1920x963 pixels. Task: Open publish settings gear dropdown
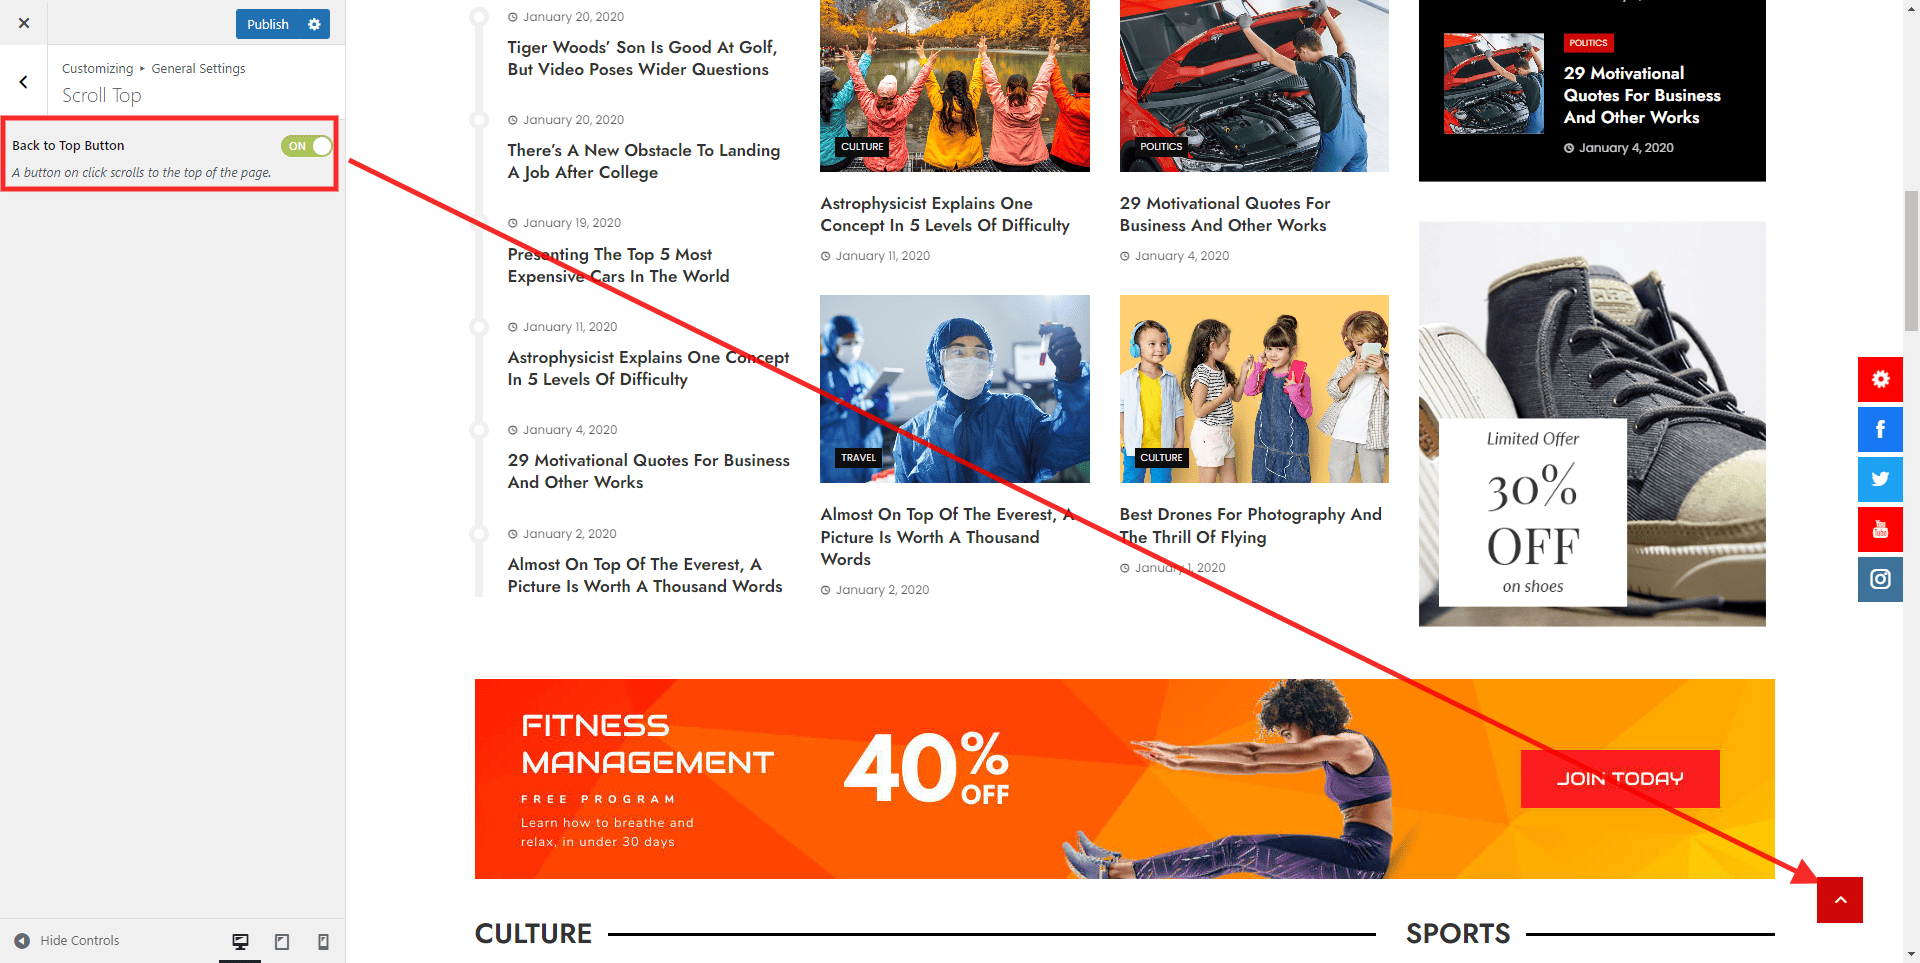[314, 24]
